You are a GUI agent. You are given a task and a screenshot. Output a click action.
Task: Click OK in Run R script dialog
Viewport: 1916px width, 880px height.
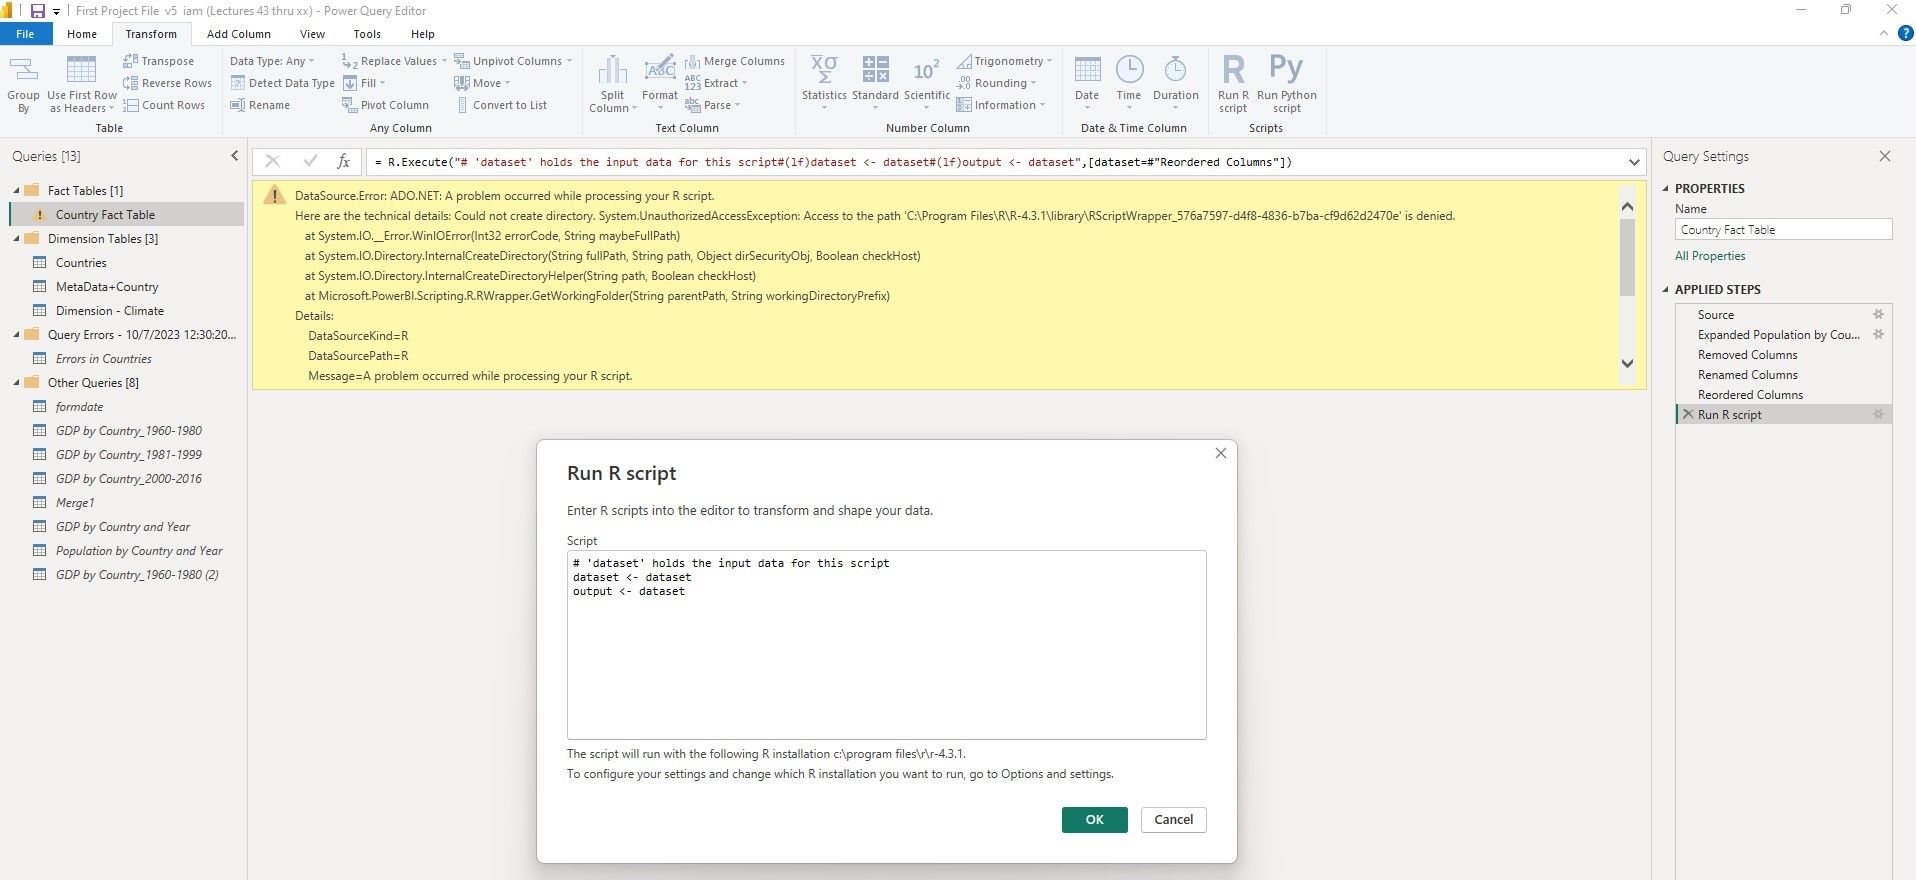(1094, 819)
